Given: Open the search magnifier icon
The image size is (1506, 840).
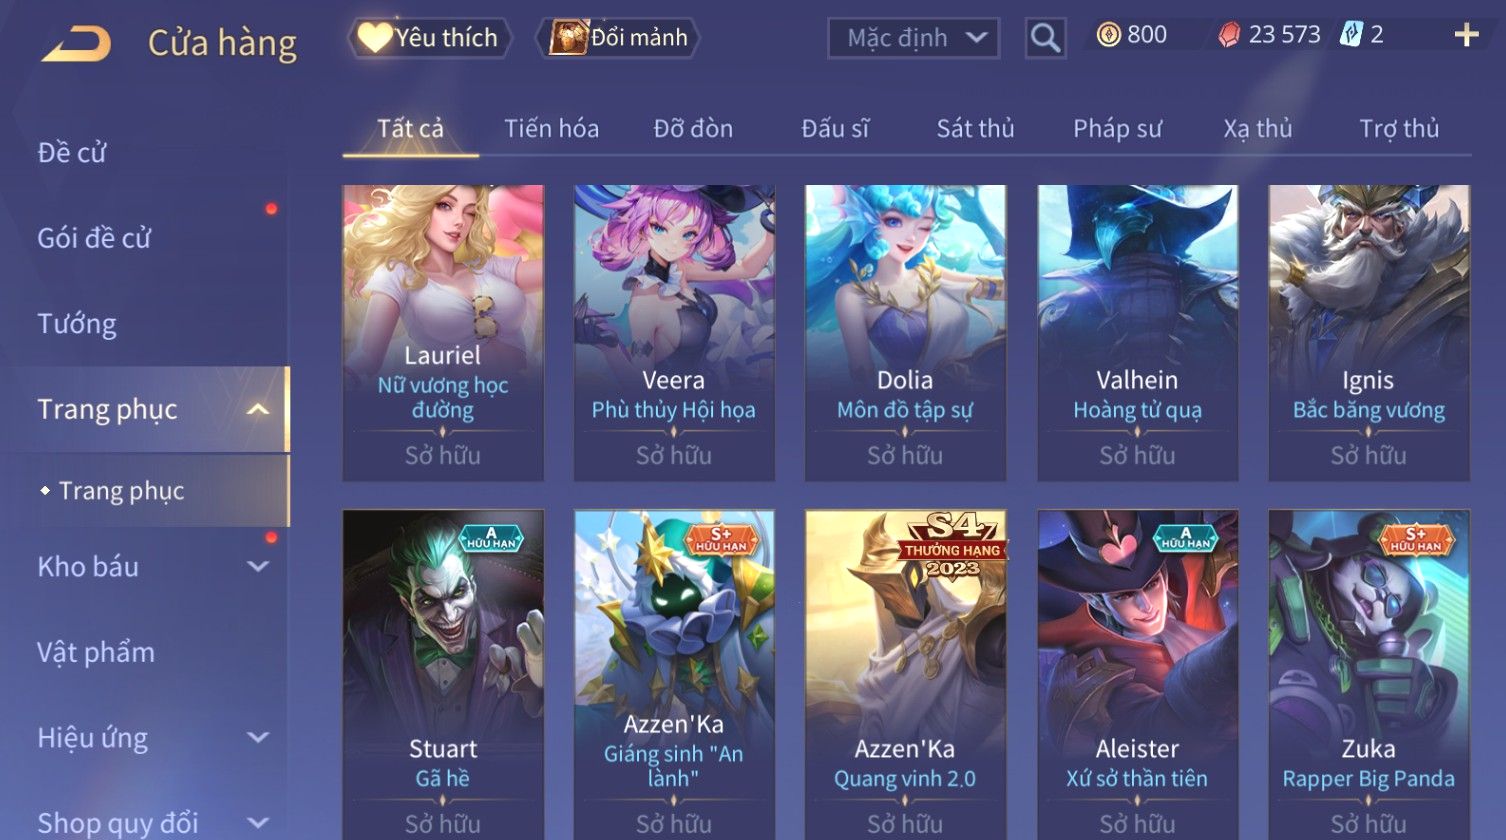Looking at the screenshot, I should (x=1045, y=38).
